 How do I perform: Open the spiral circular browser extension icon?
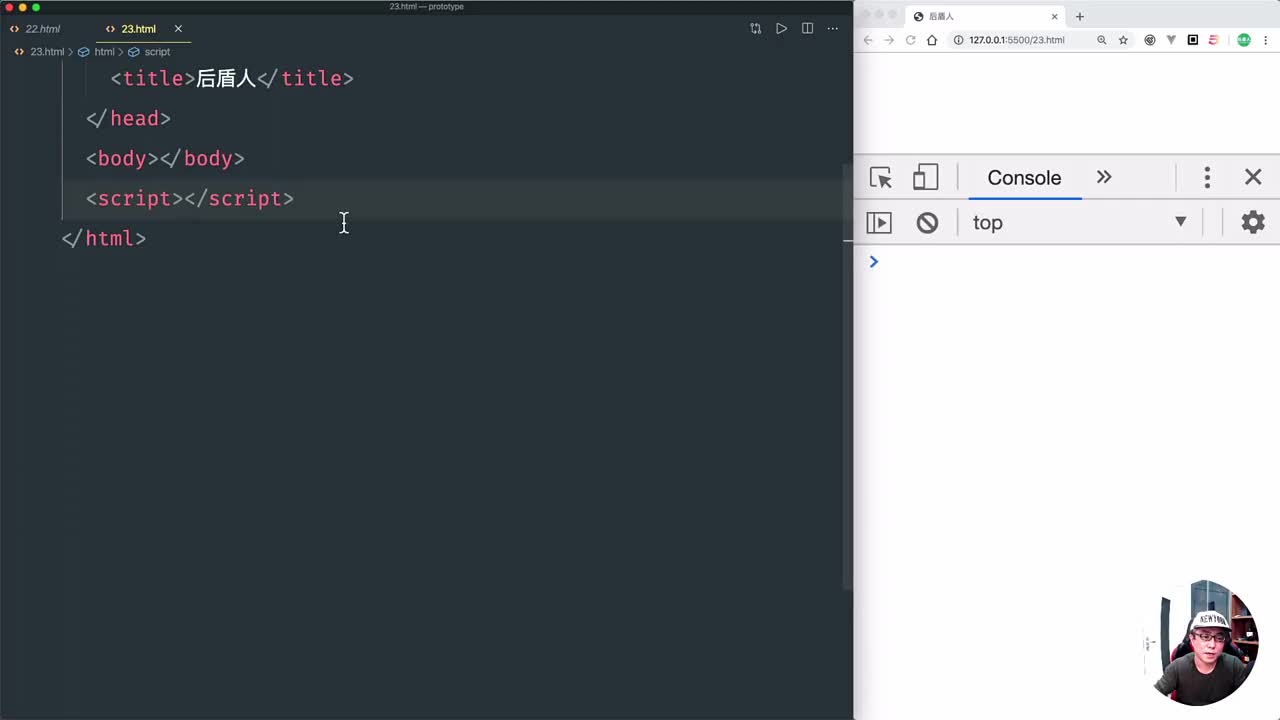[1149, 40]
